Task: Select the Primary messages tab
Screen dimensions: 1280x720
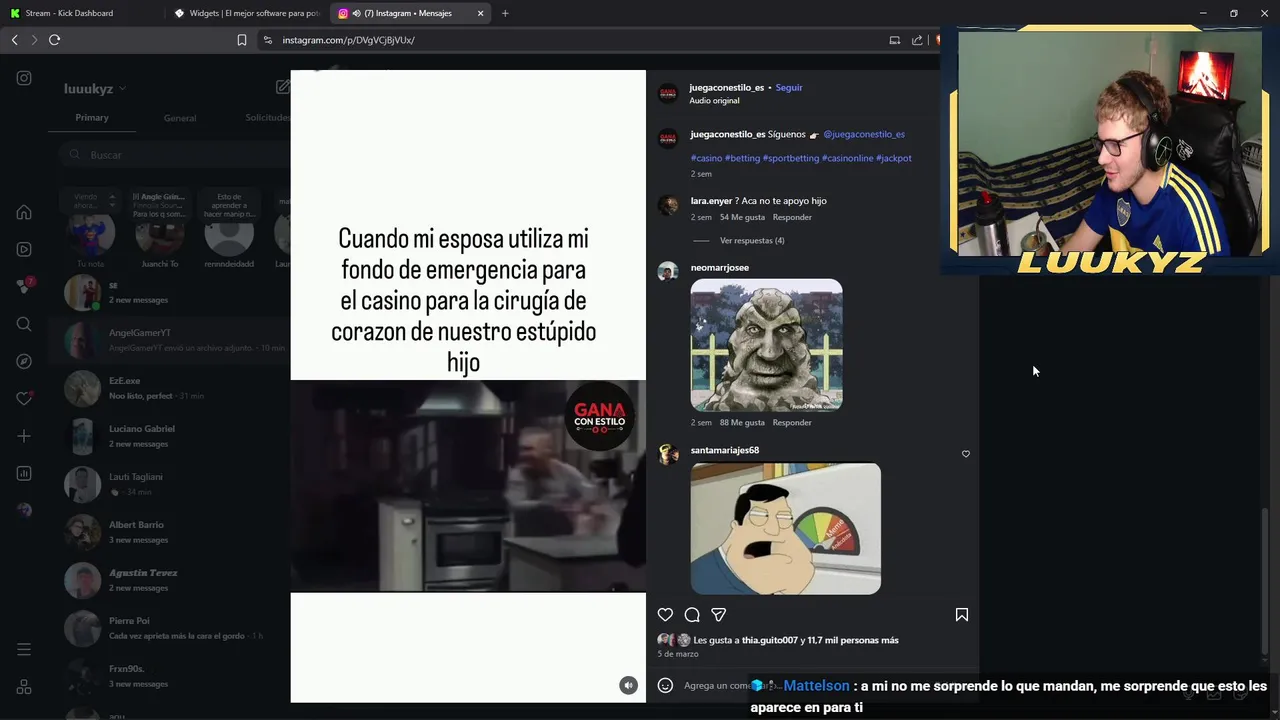Action: [x=92, y=117]
